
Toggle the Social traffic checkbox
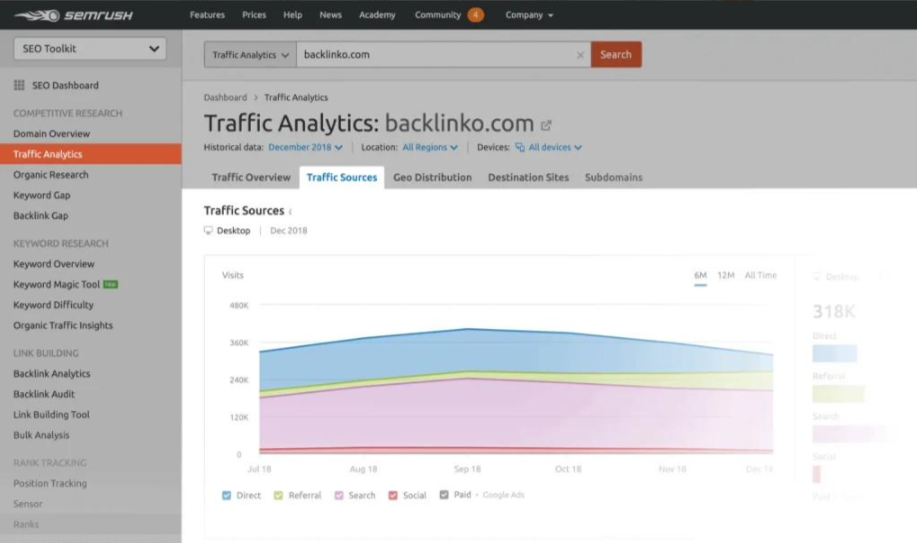click(x=393, y=495)
